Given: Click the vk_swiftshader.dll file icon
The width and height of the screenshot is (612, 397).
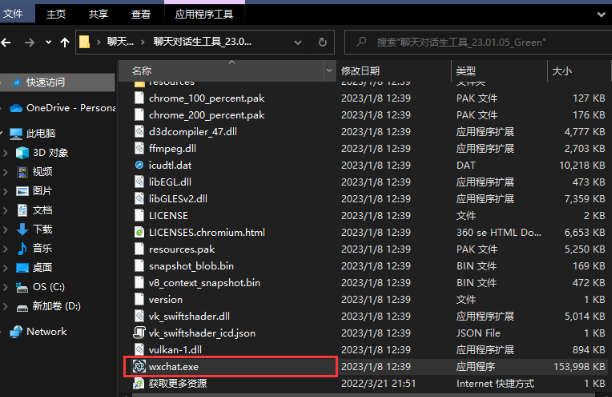Looking at the screenshot, I should pos(139,316).
